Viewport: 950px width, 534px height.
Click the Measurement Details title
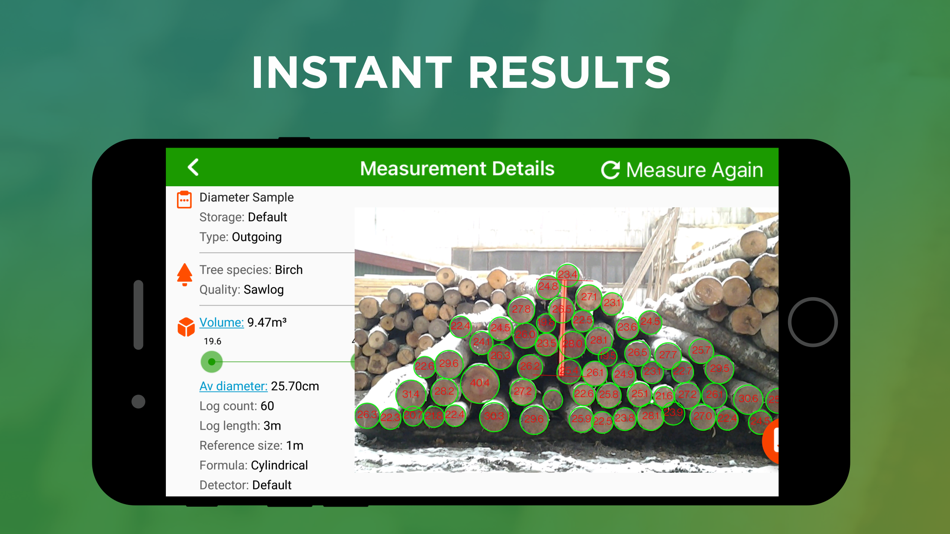(457, 169)
